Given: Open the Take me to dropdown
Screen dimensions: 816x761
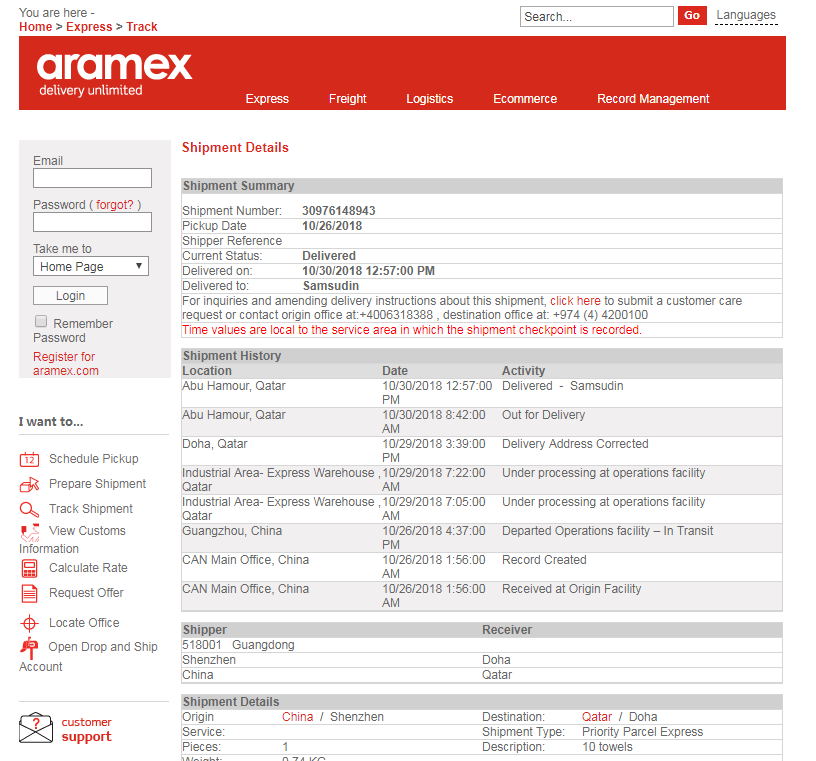Looking at the screenshot, I should click(x=91, y=267).
